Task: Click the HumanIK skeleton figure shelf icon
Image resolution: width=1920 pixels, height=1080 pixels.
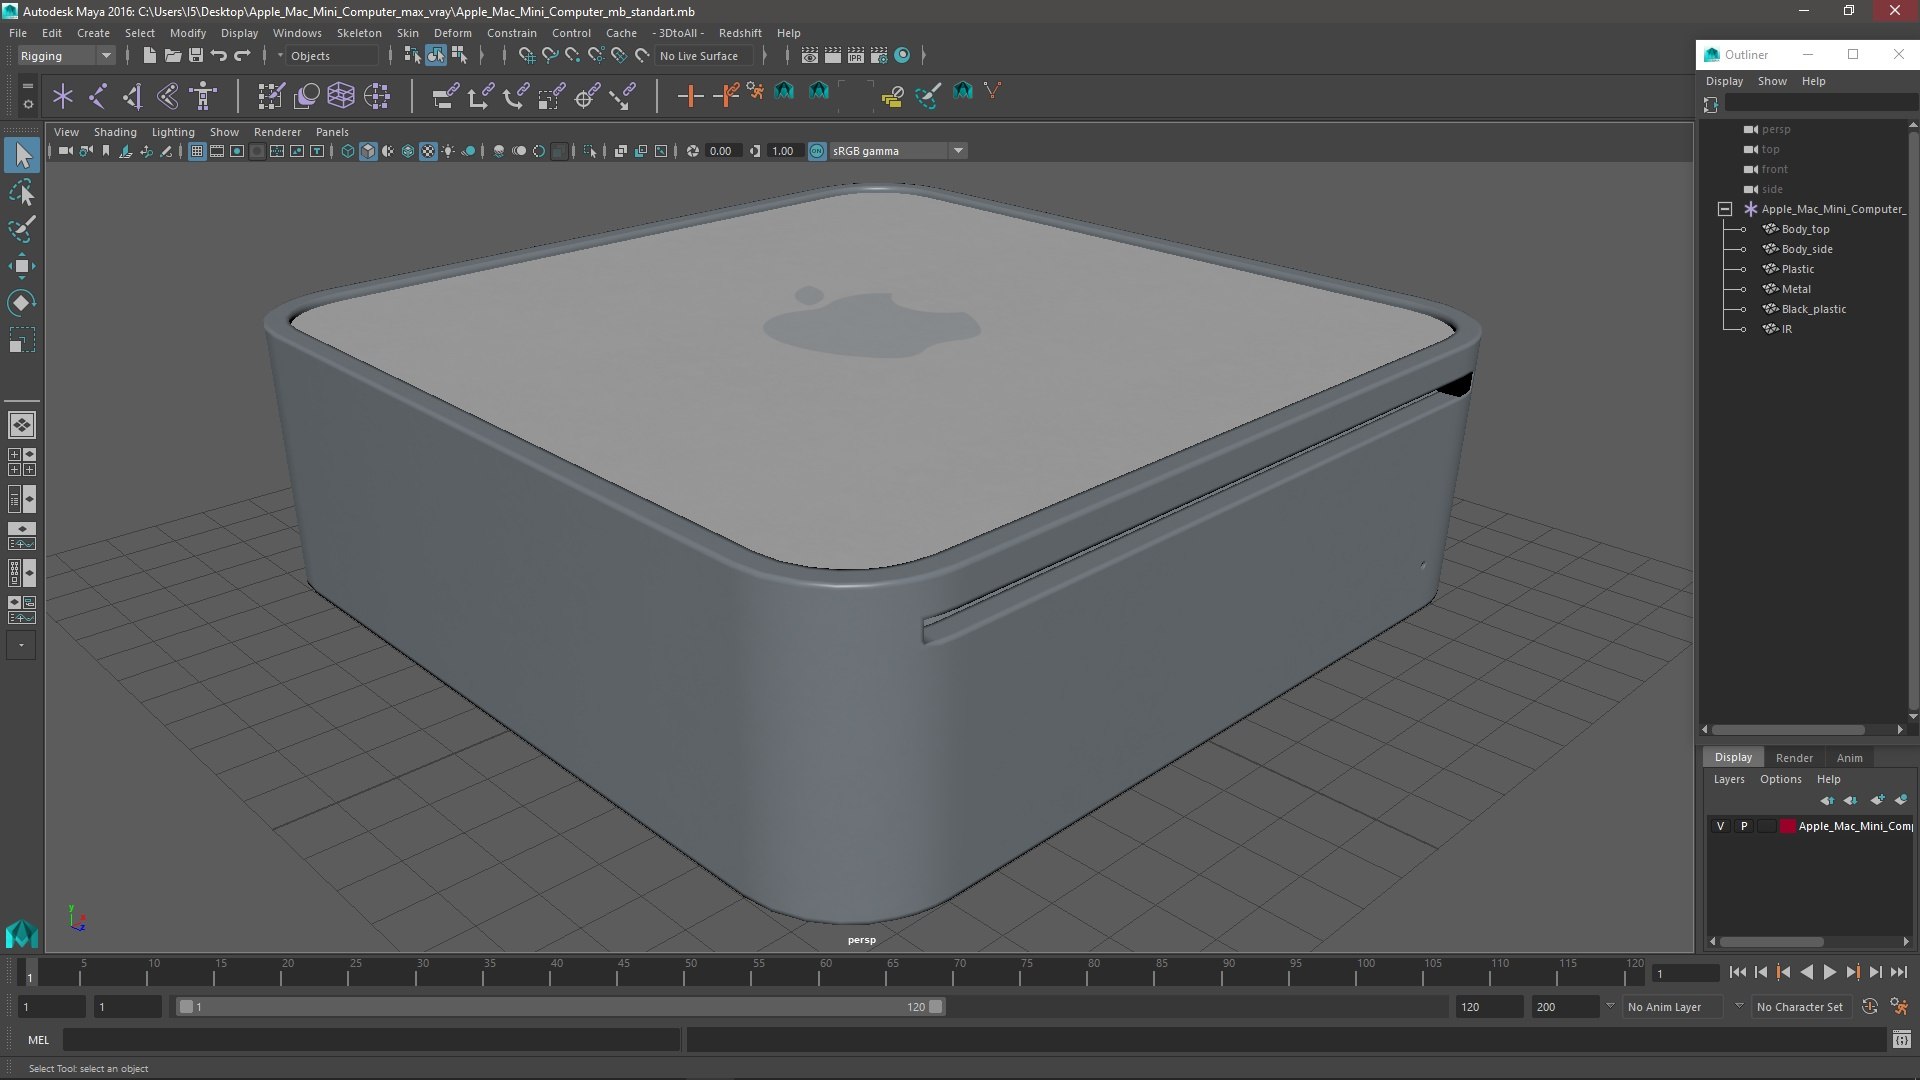Action: 203,96
